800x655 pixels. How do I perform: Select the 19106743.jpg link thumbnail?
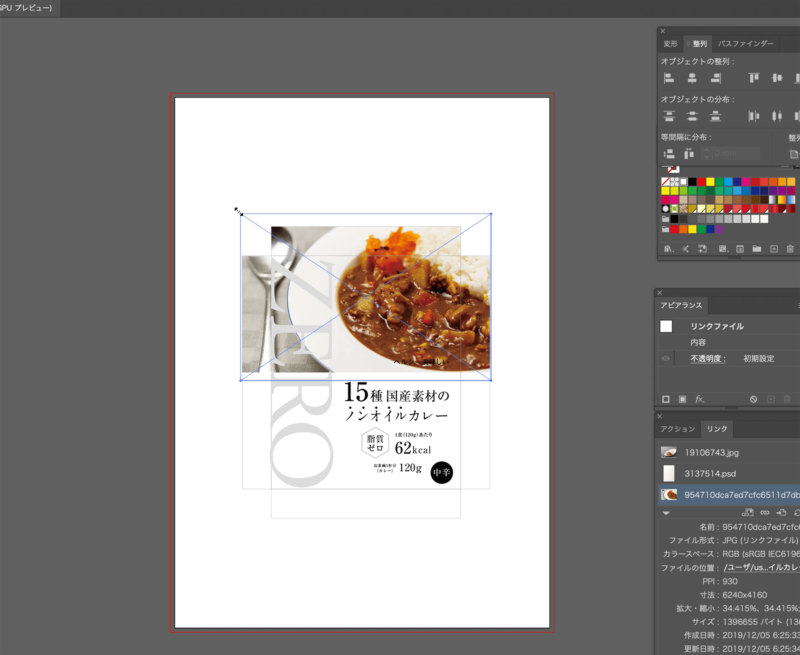tap(669, 452)
